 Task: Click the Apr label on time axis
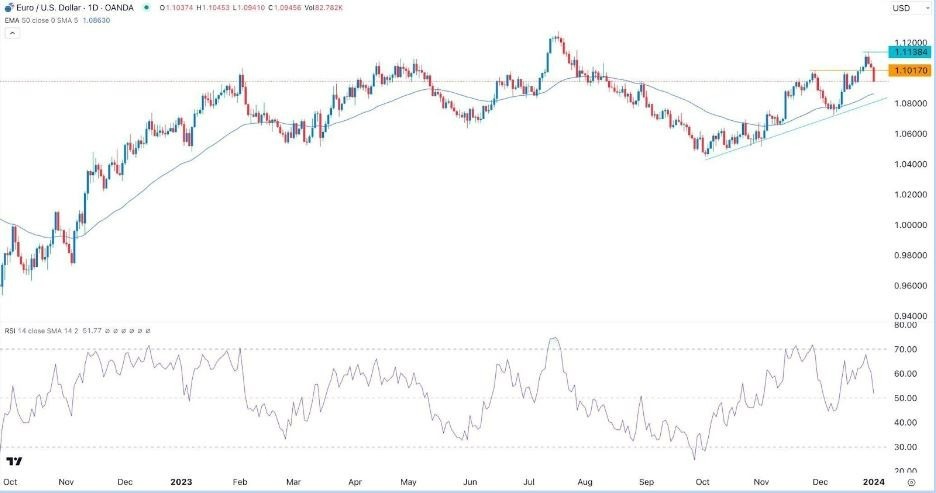tap(355, 482)
